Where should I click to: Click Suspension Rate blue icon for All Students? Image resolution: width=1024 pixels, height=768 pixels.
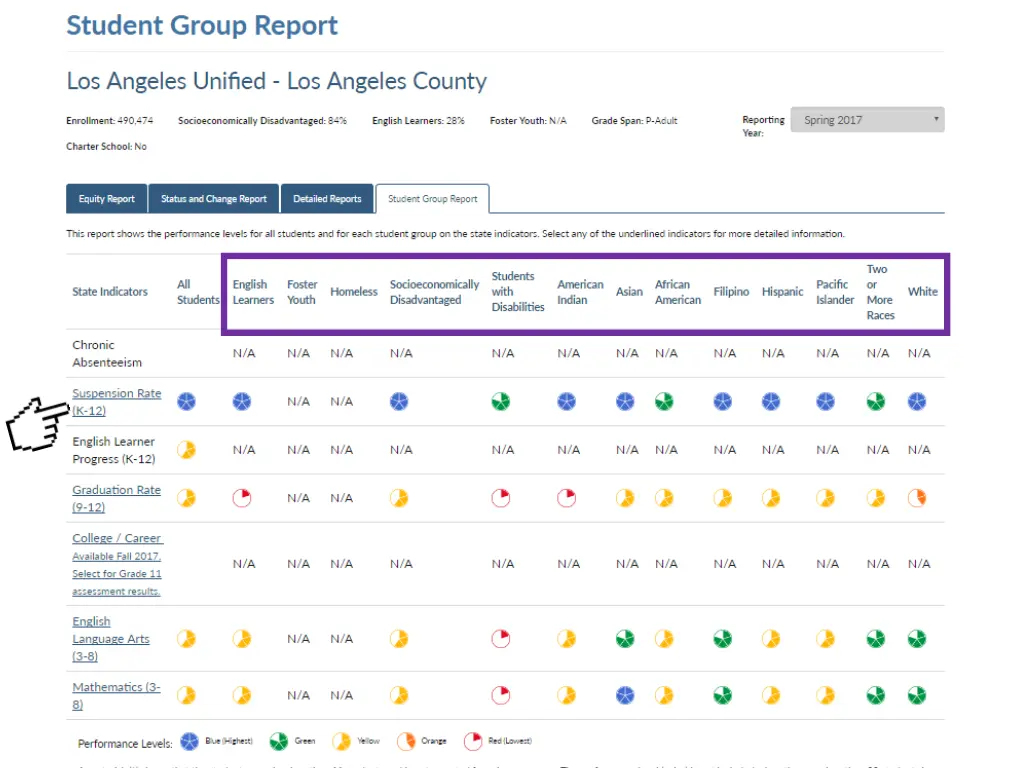pyautogui.click(x=187, y=401)
